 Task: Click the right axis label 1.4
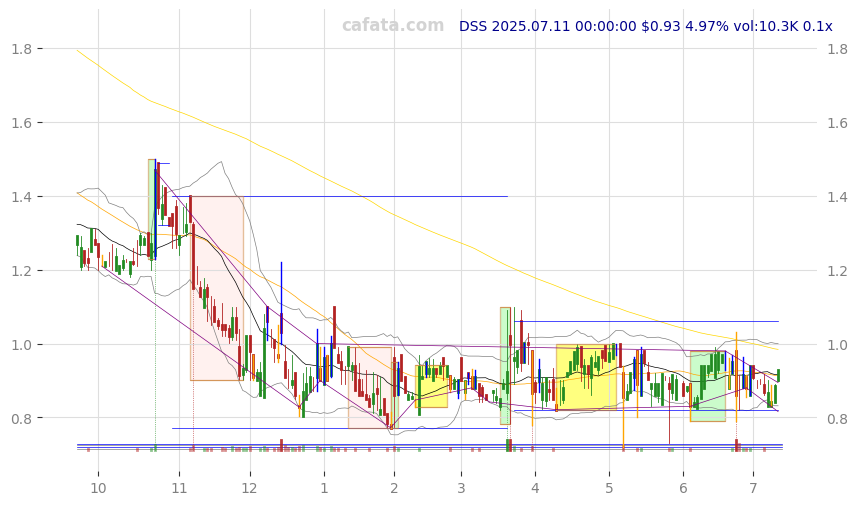pos(838,197)
